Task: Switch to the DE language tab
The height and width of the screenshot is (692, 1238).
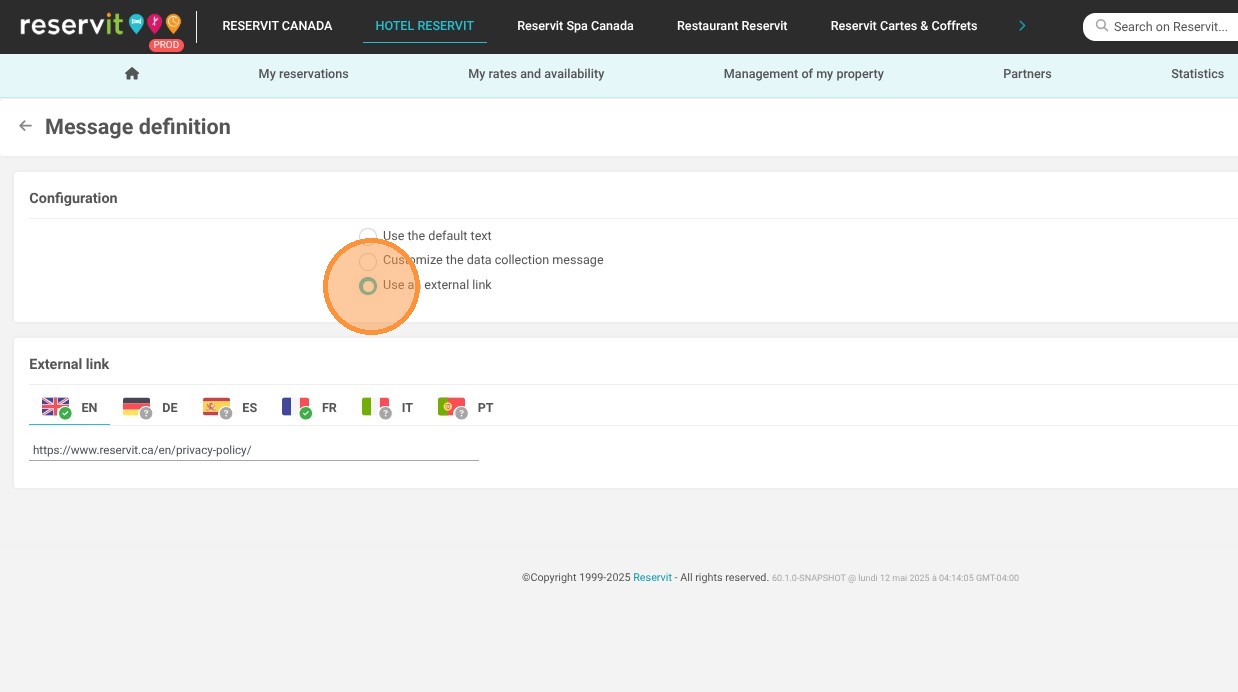Action: coord(150,407)
